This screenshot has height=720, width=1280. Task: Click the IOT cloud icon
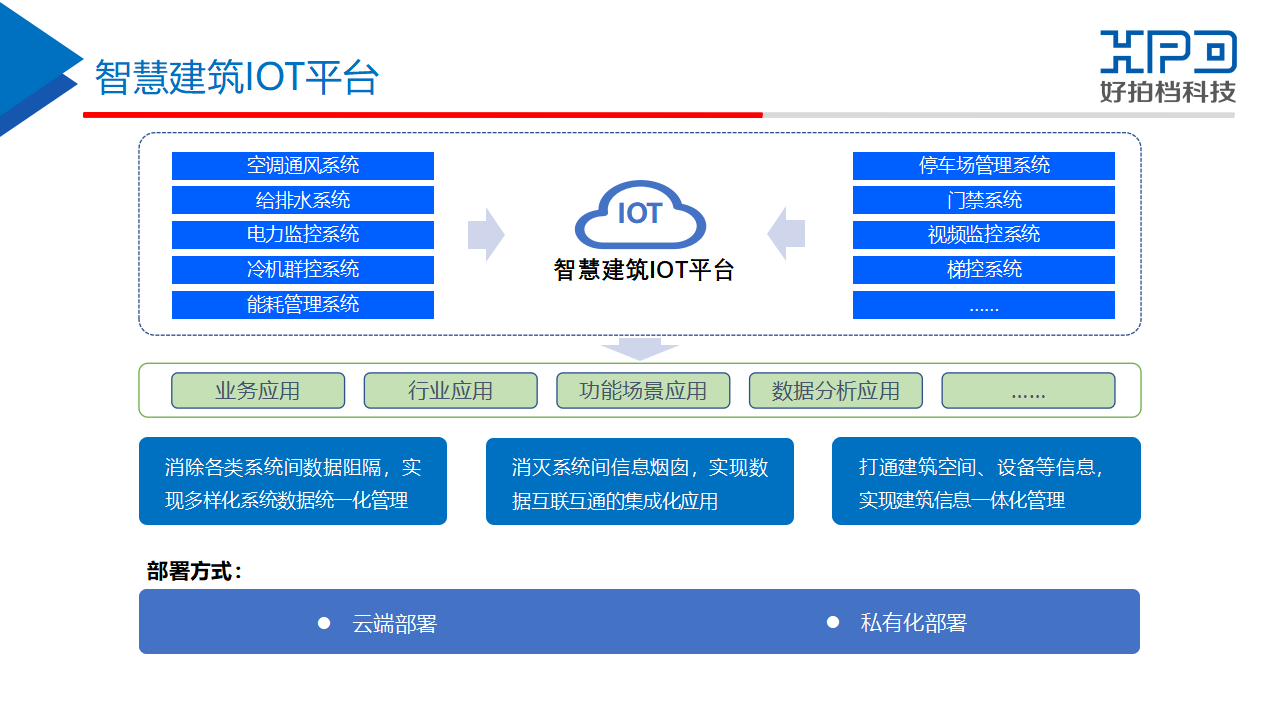pyautogui.click(x=640, y=214)
